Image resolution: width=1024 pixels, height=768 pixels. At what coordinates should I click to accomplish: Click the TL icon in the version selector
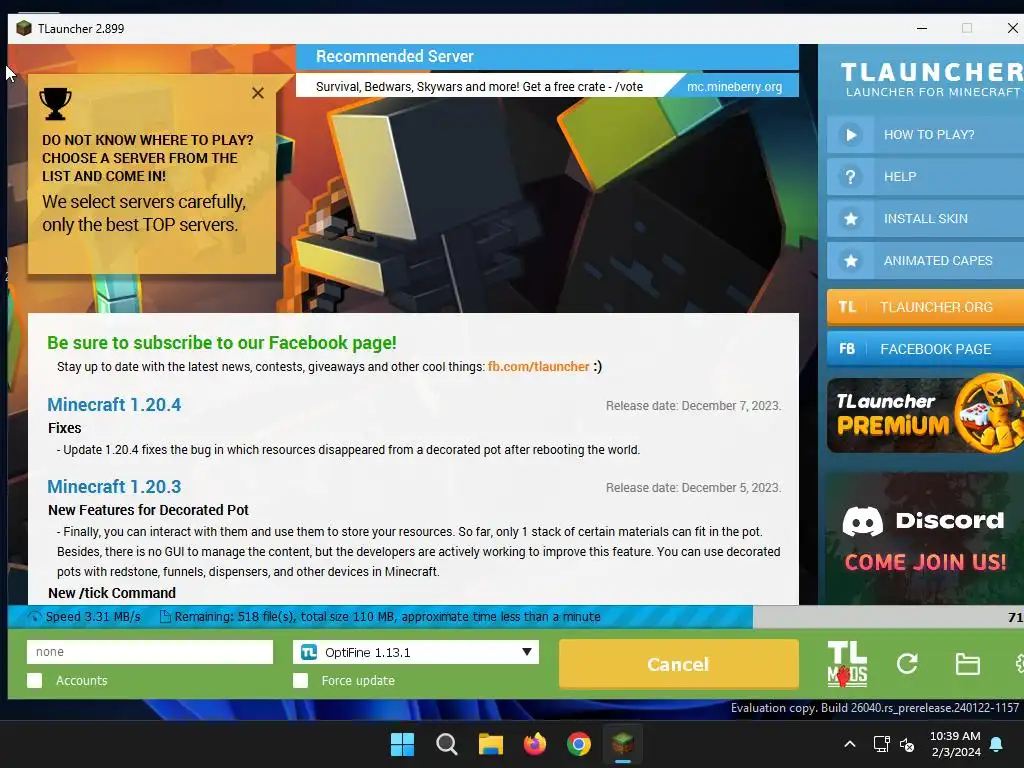[309, 652]
